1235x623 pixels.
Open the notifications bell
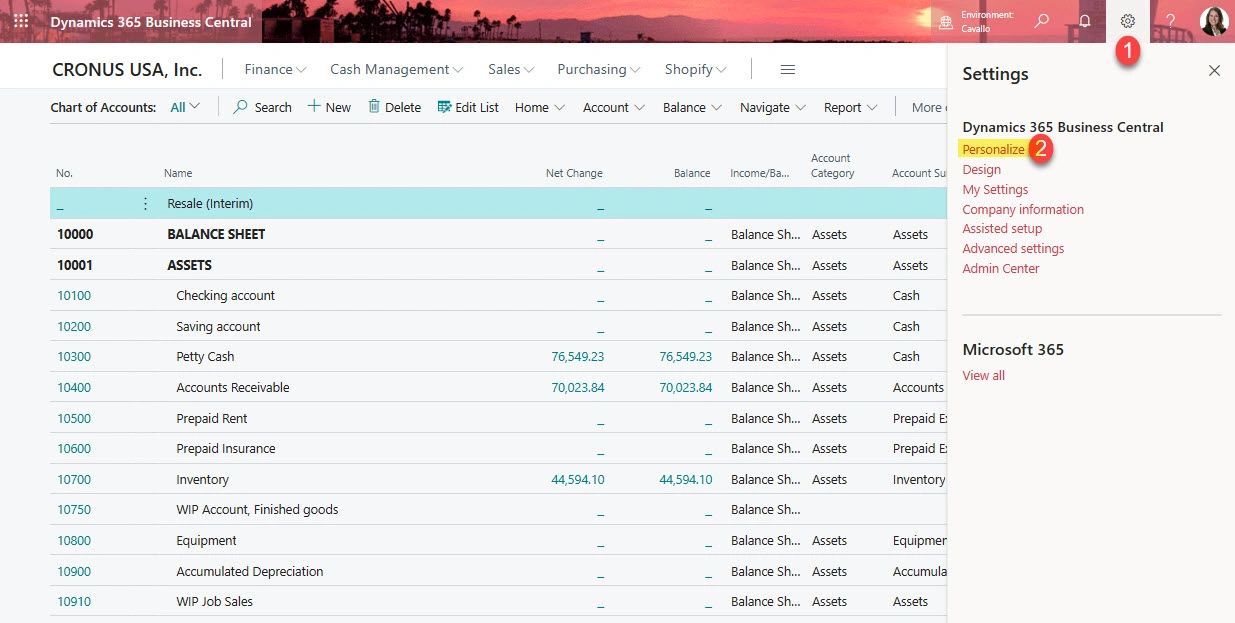point(1084,21)
